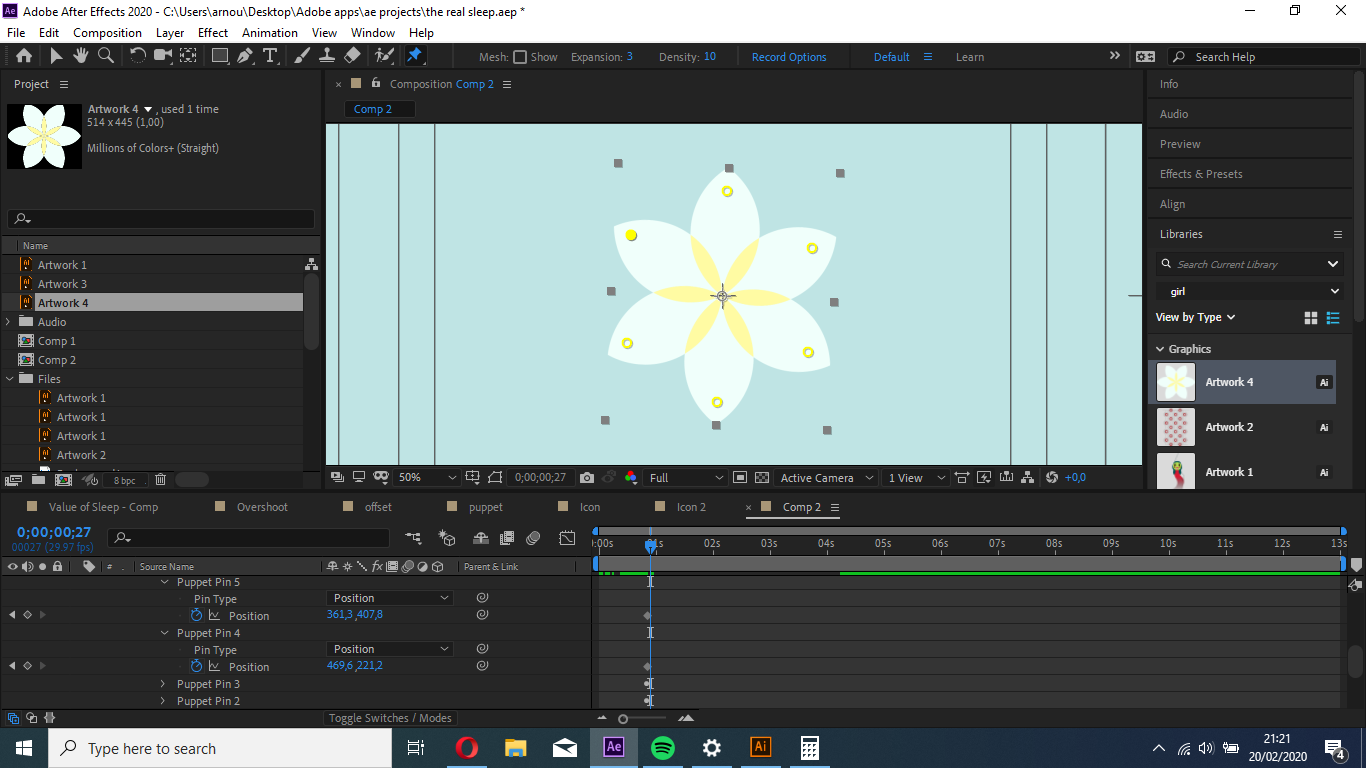Stopwatch-toggle keyframes on Puppet Pin 4 Position

tap(196, 666)
